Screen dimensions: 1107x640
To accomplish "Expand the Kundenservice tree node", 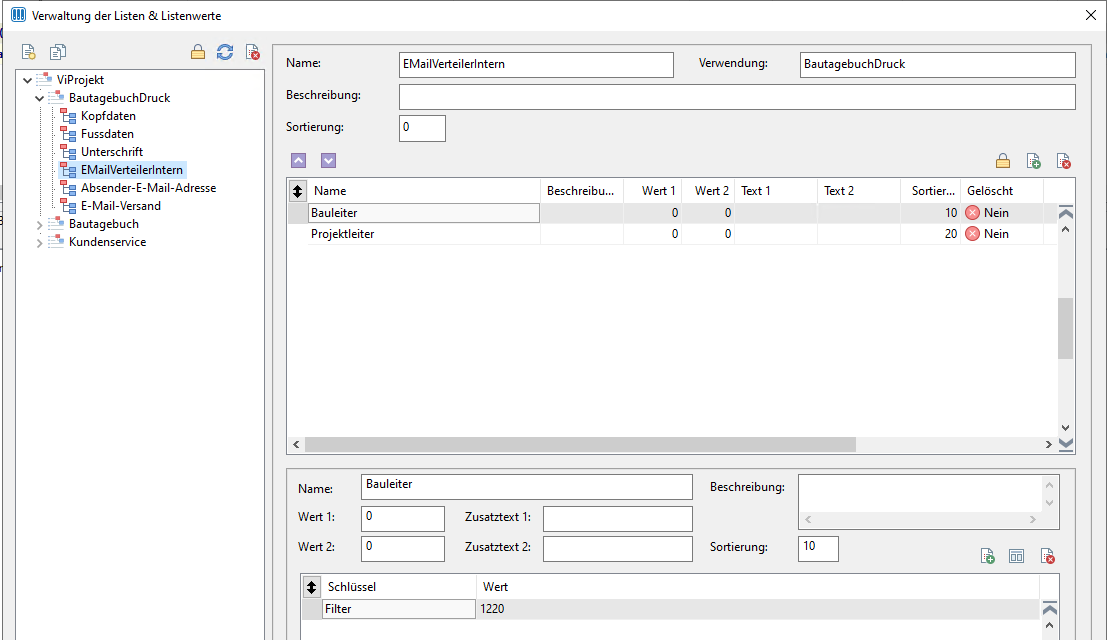I will click(40, 242).
